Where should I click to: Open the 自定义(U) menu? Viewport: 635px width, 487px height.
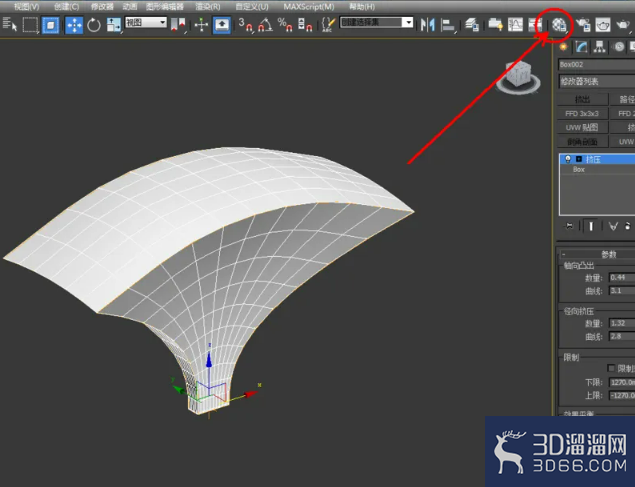click(252, 6)
